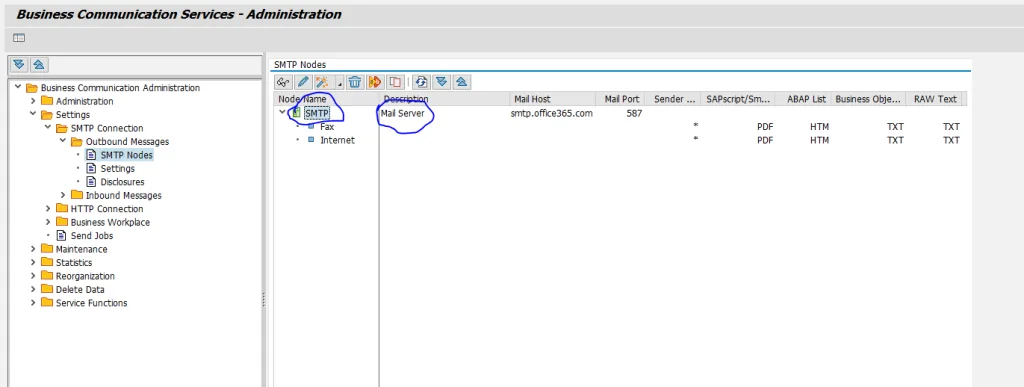This screenshot has width=1024, height=387.
Task: Select the Internet node row
Action: pos(337,140)
